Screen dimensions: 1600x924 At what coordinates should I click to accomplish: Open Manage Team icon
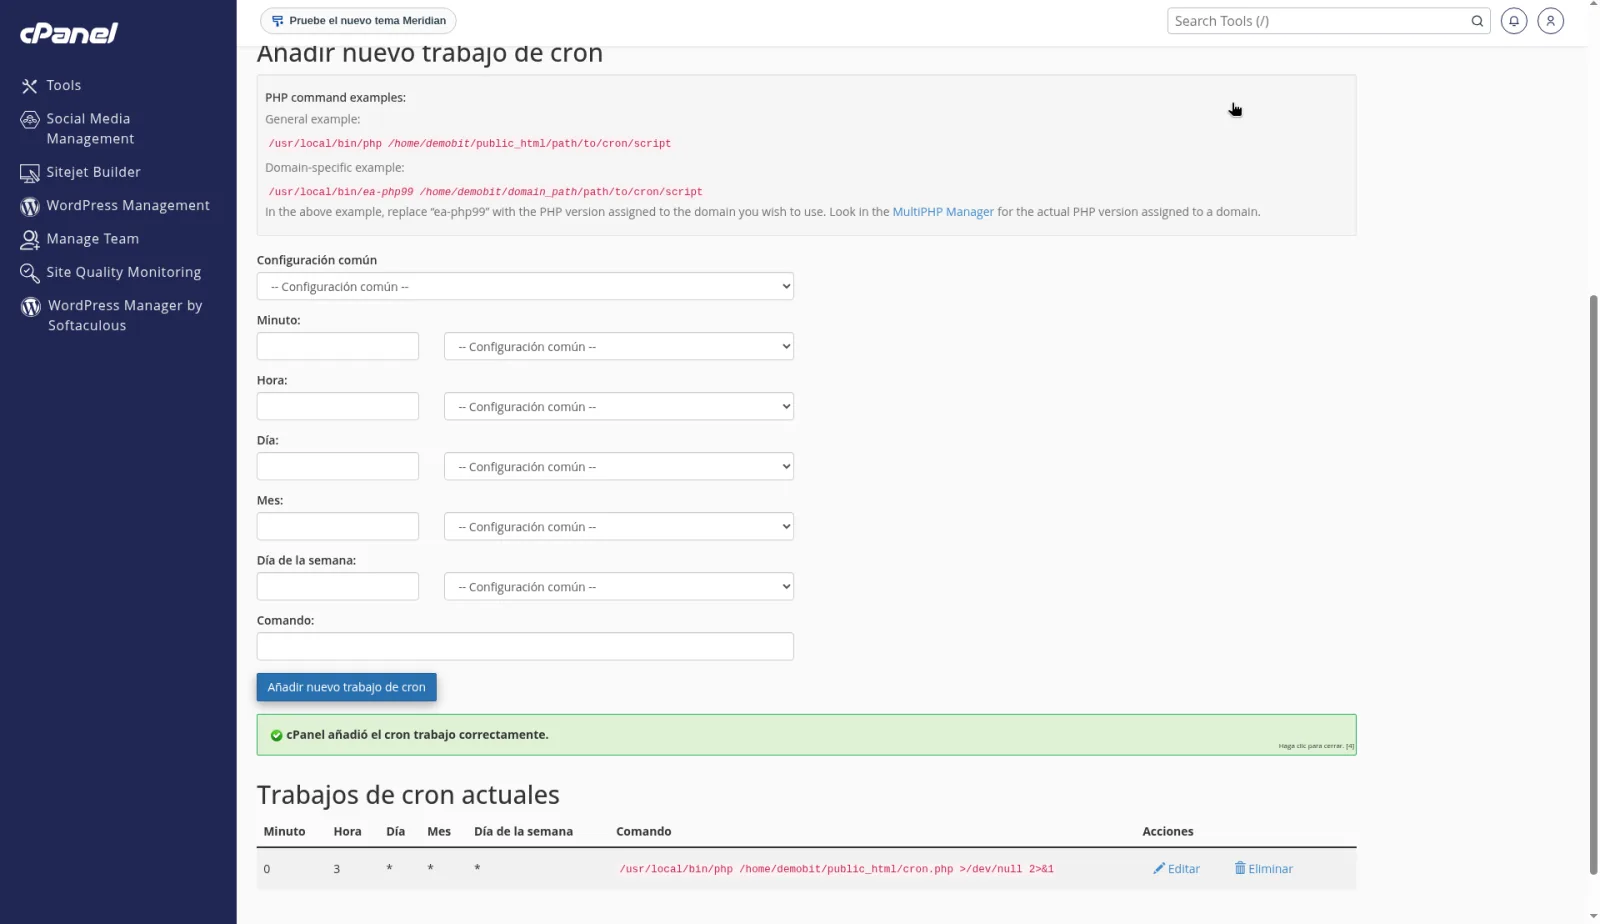pos(30,240)
